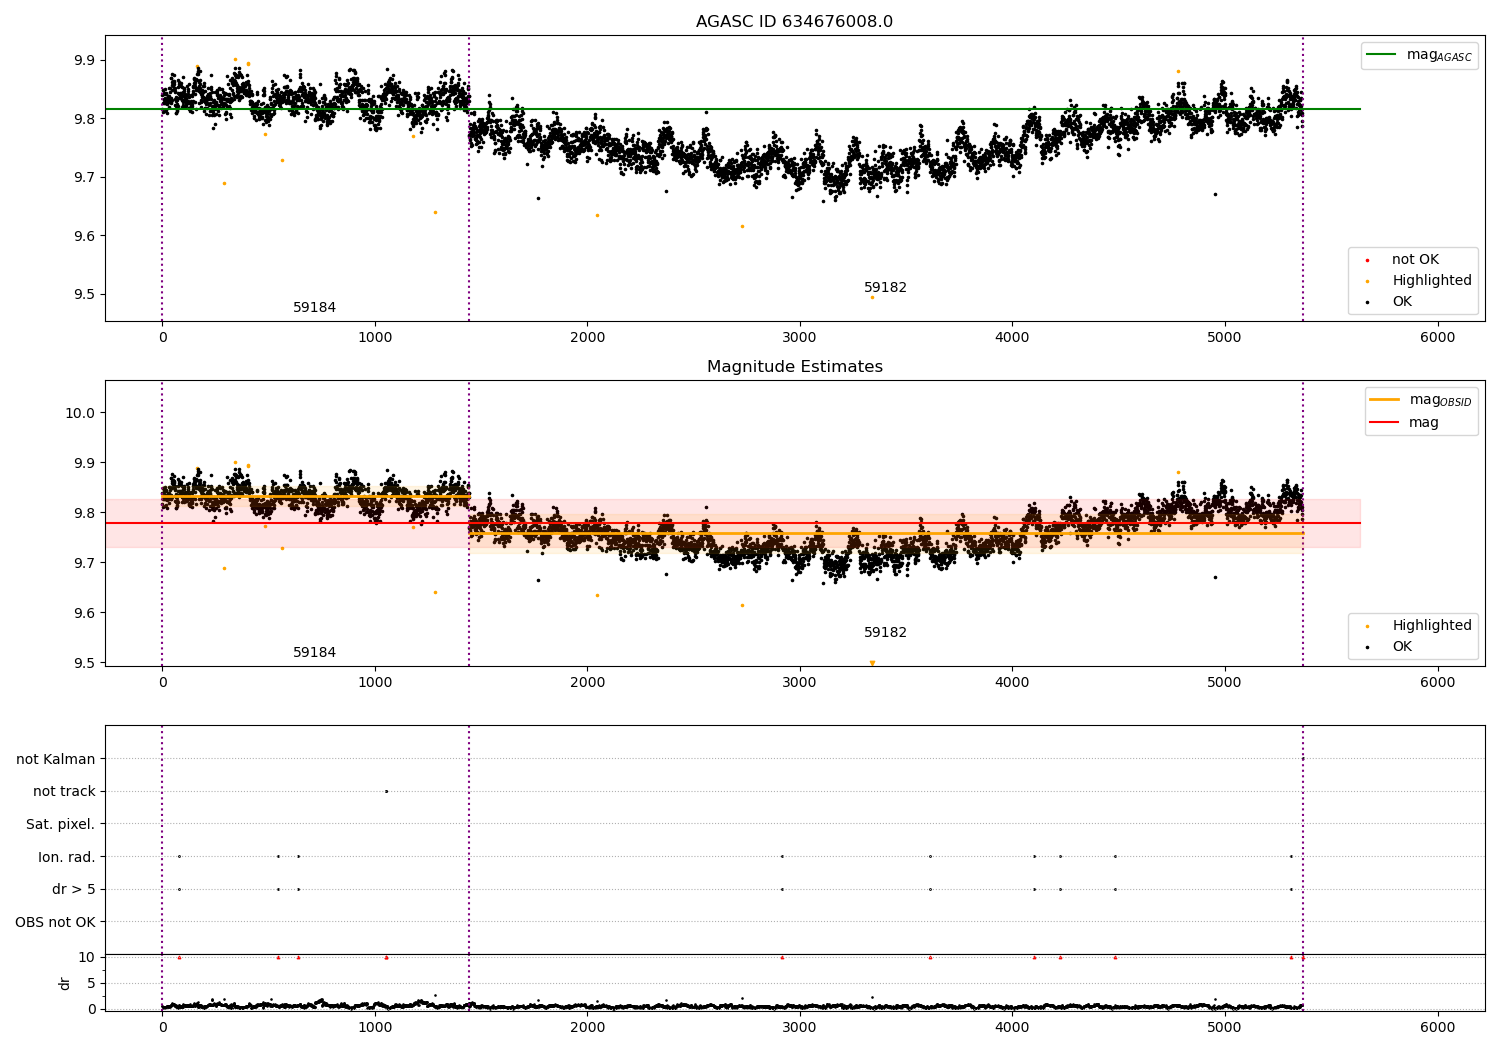The image size is (1500, 1050).
Task: Click the red line swatch beside 'mag'
Action: coord(1384,423)
